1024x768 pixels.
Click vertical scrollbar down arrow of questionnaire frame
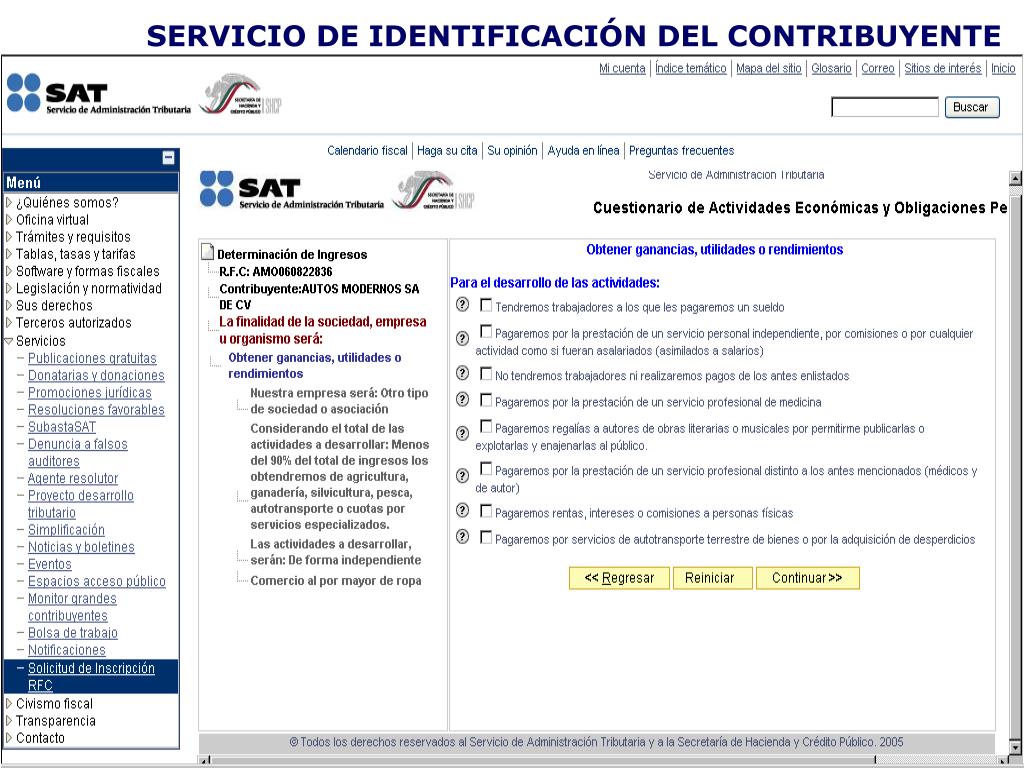pyautogui.click(x=1016, y=748)
